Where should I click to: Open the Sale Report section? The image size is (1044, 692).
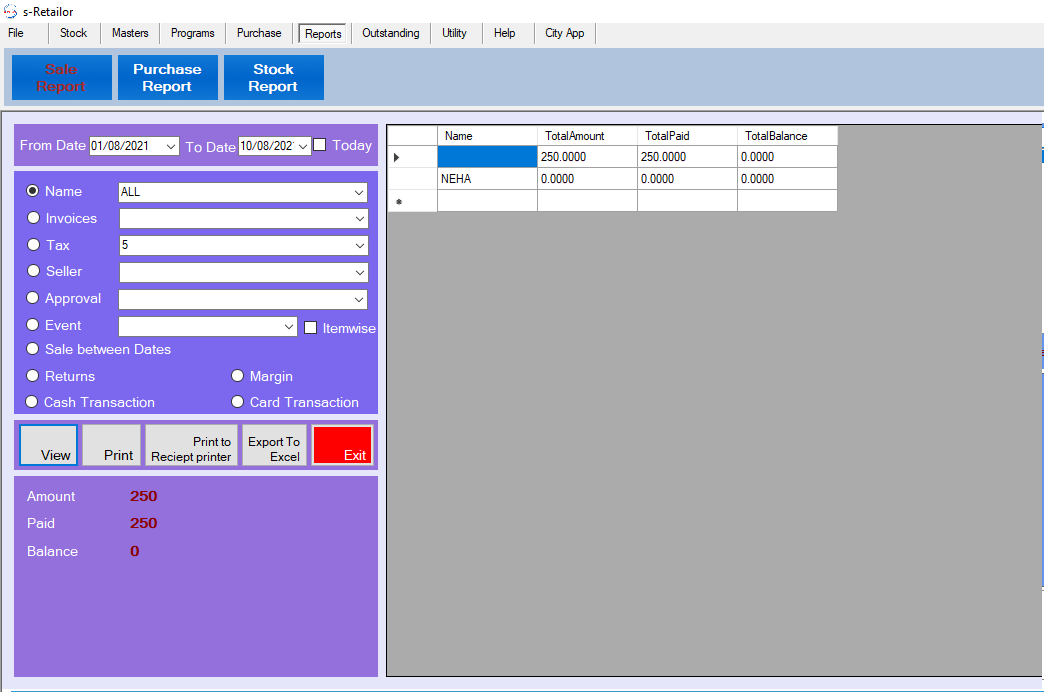click(x=61, y=78)
